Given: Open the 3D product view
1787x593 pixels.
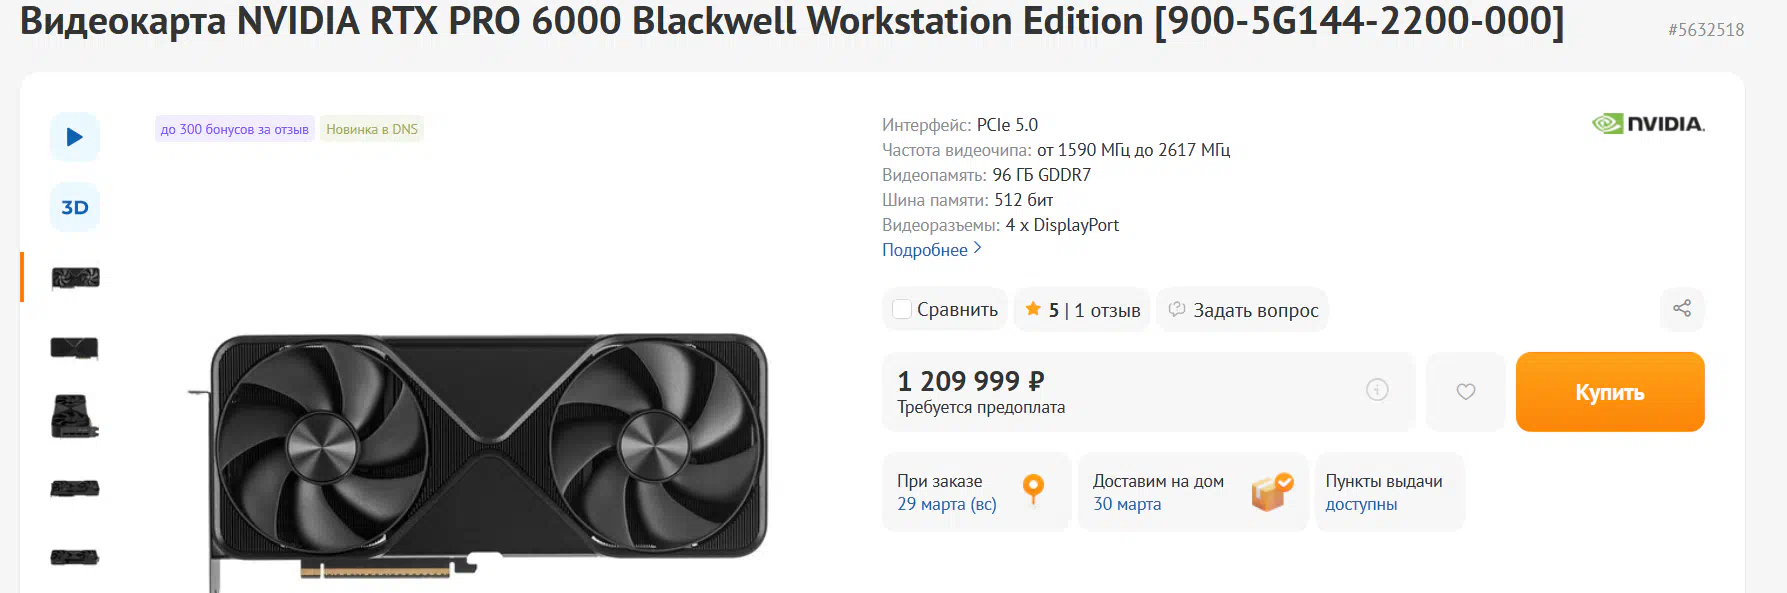Looking at the screenshot, I should pyautogui.click(x=75, y=207).
